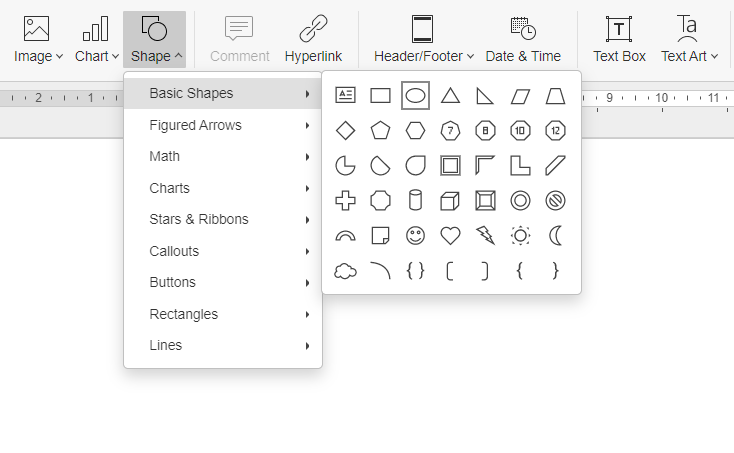Image resolution: width=734 pixels, height=453 pixels.
Task: Open the Header/Footer dropdown
Action: [x=424, y=39]
